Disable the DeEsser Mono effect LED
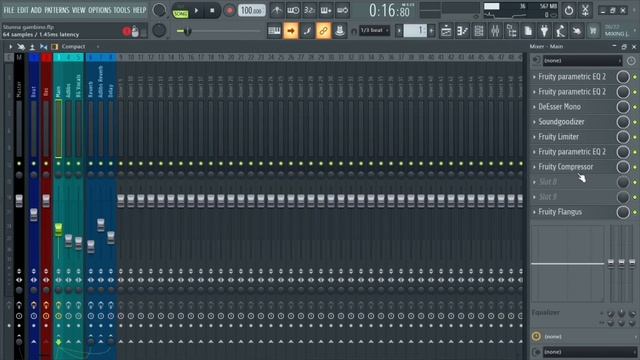 (635, 107)
